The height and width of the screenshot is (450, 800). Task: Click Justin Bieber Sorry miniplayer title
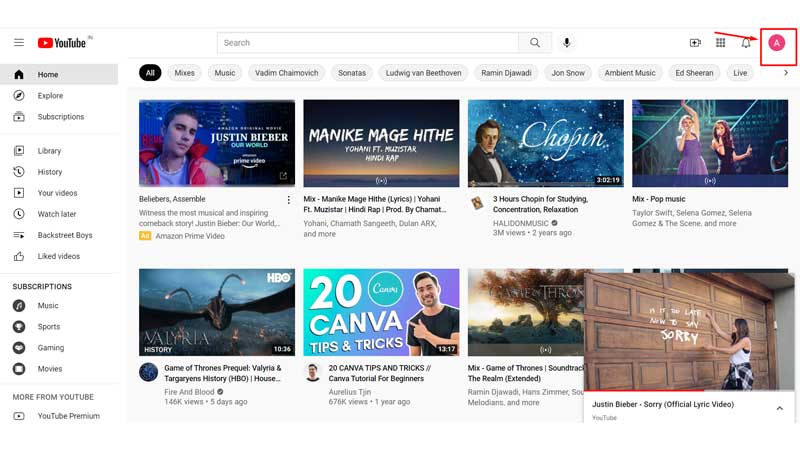[x=663, y=404]
